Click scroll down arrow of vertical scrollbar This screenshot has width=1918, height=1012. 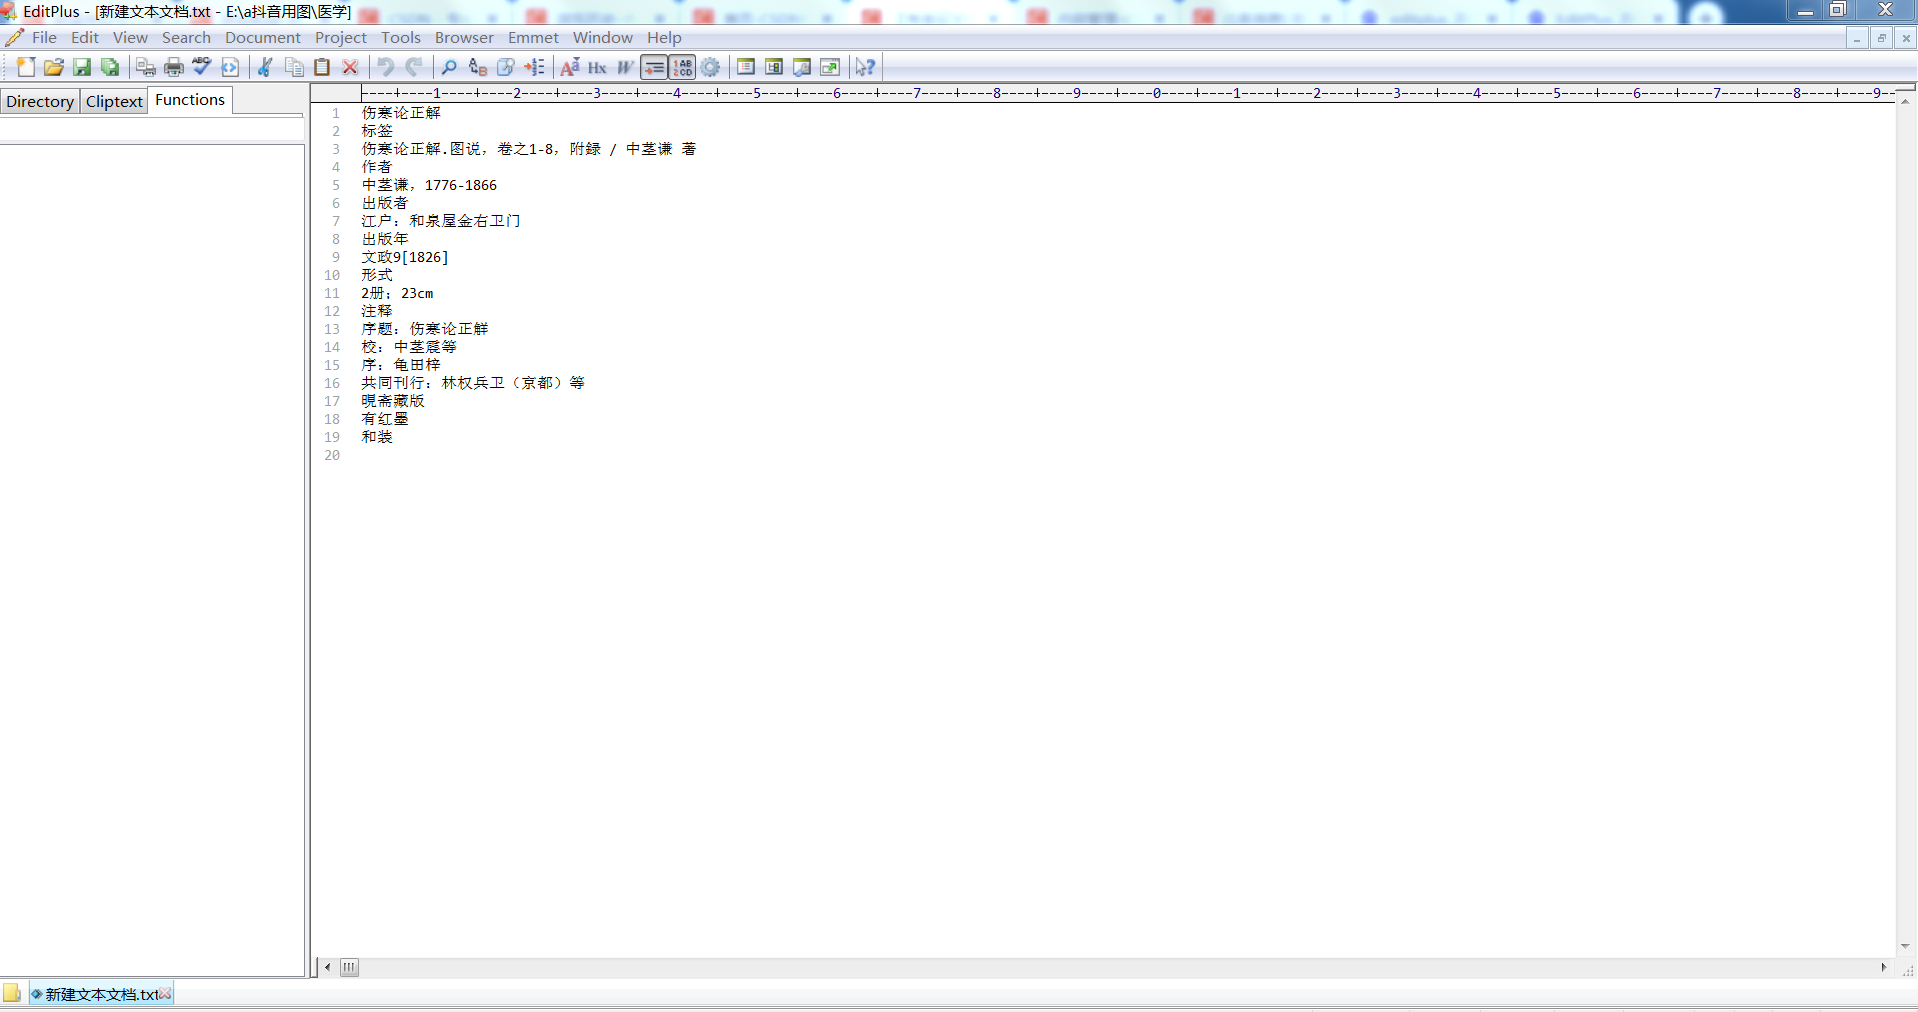(1905, 946)
